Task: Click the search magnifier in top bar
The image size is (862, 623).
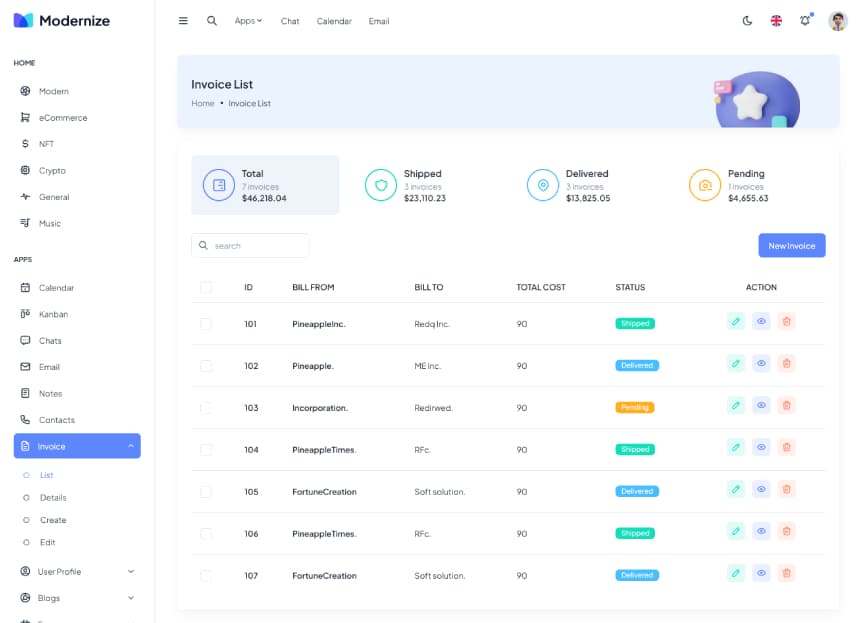Action: 212,21
